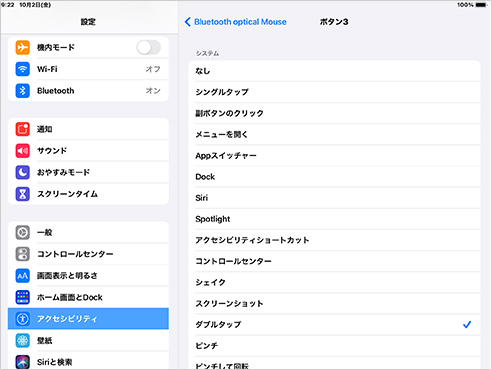Click the 設定 sidebar title
The height and width of the screenshot is (370, 492).
pos(88,22)
